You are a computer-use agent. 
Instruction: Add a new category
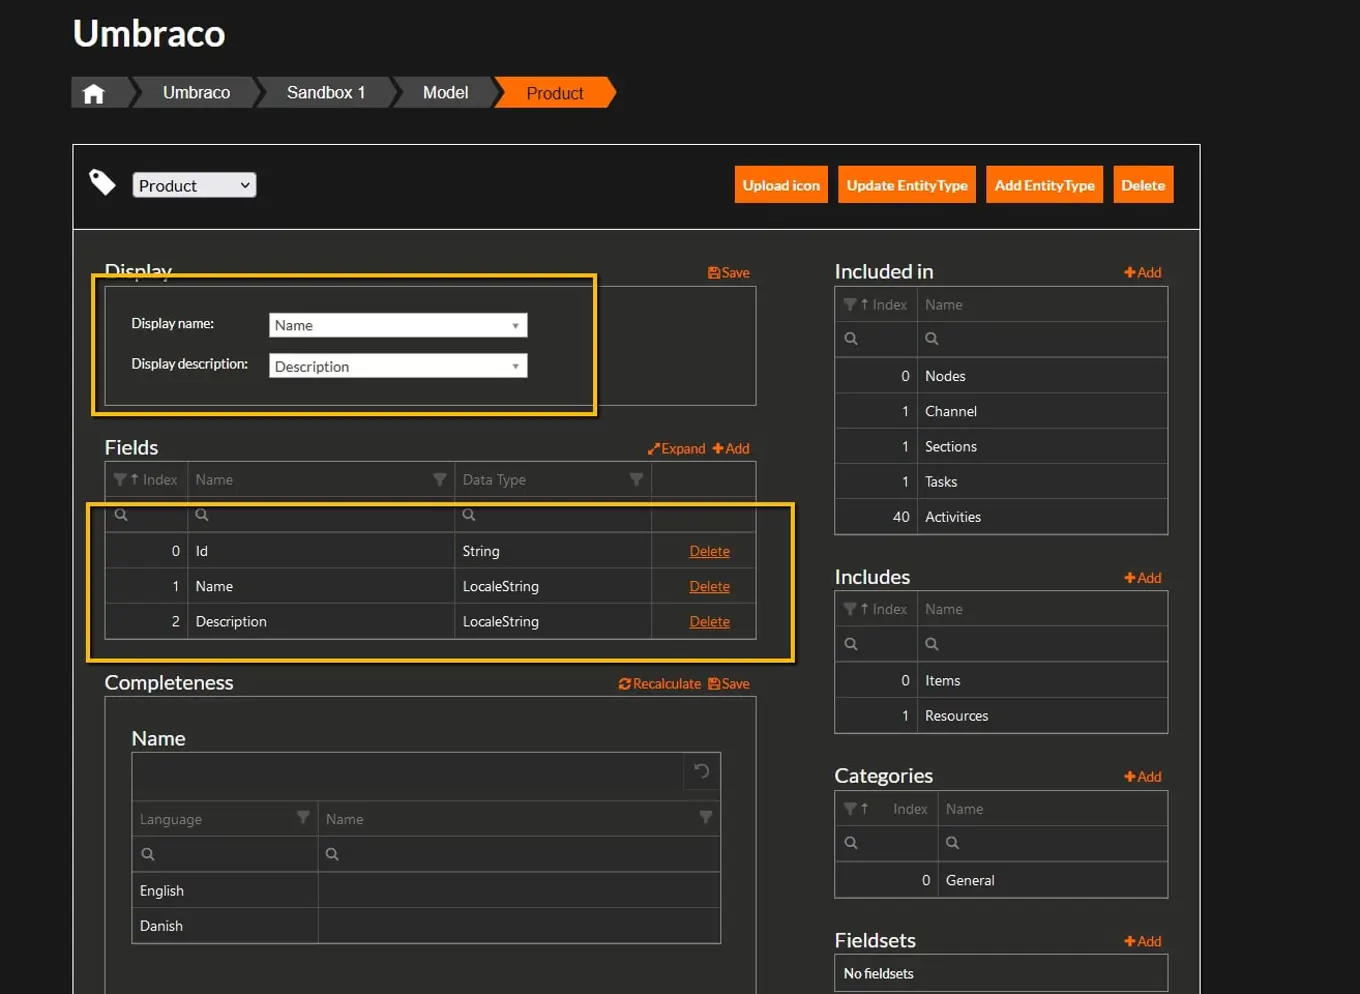click(x=1143, y=777)
